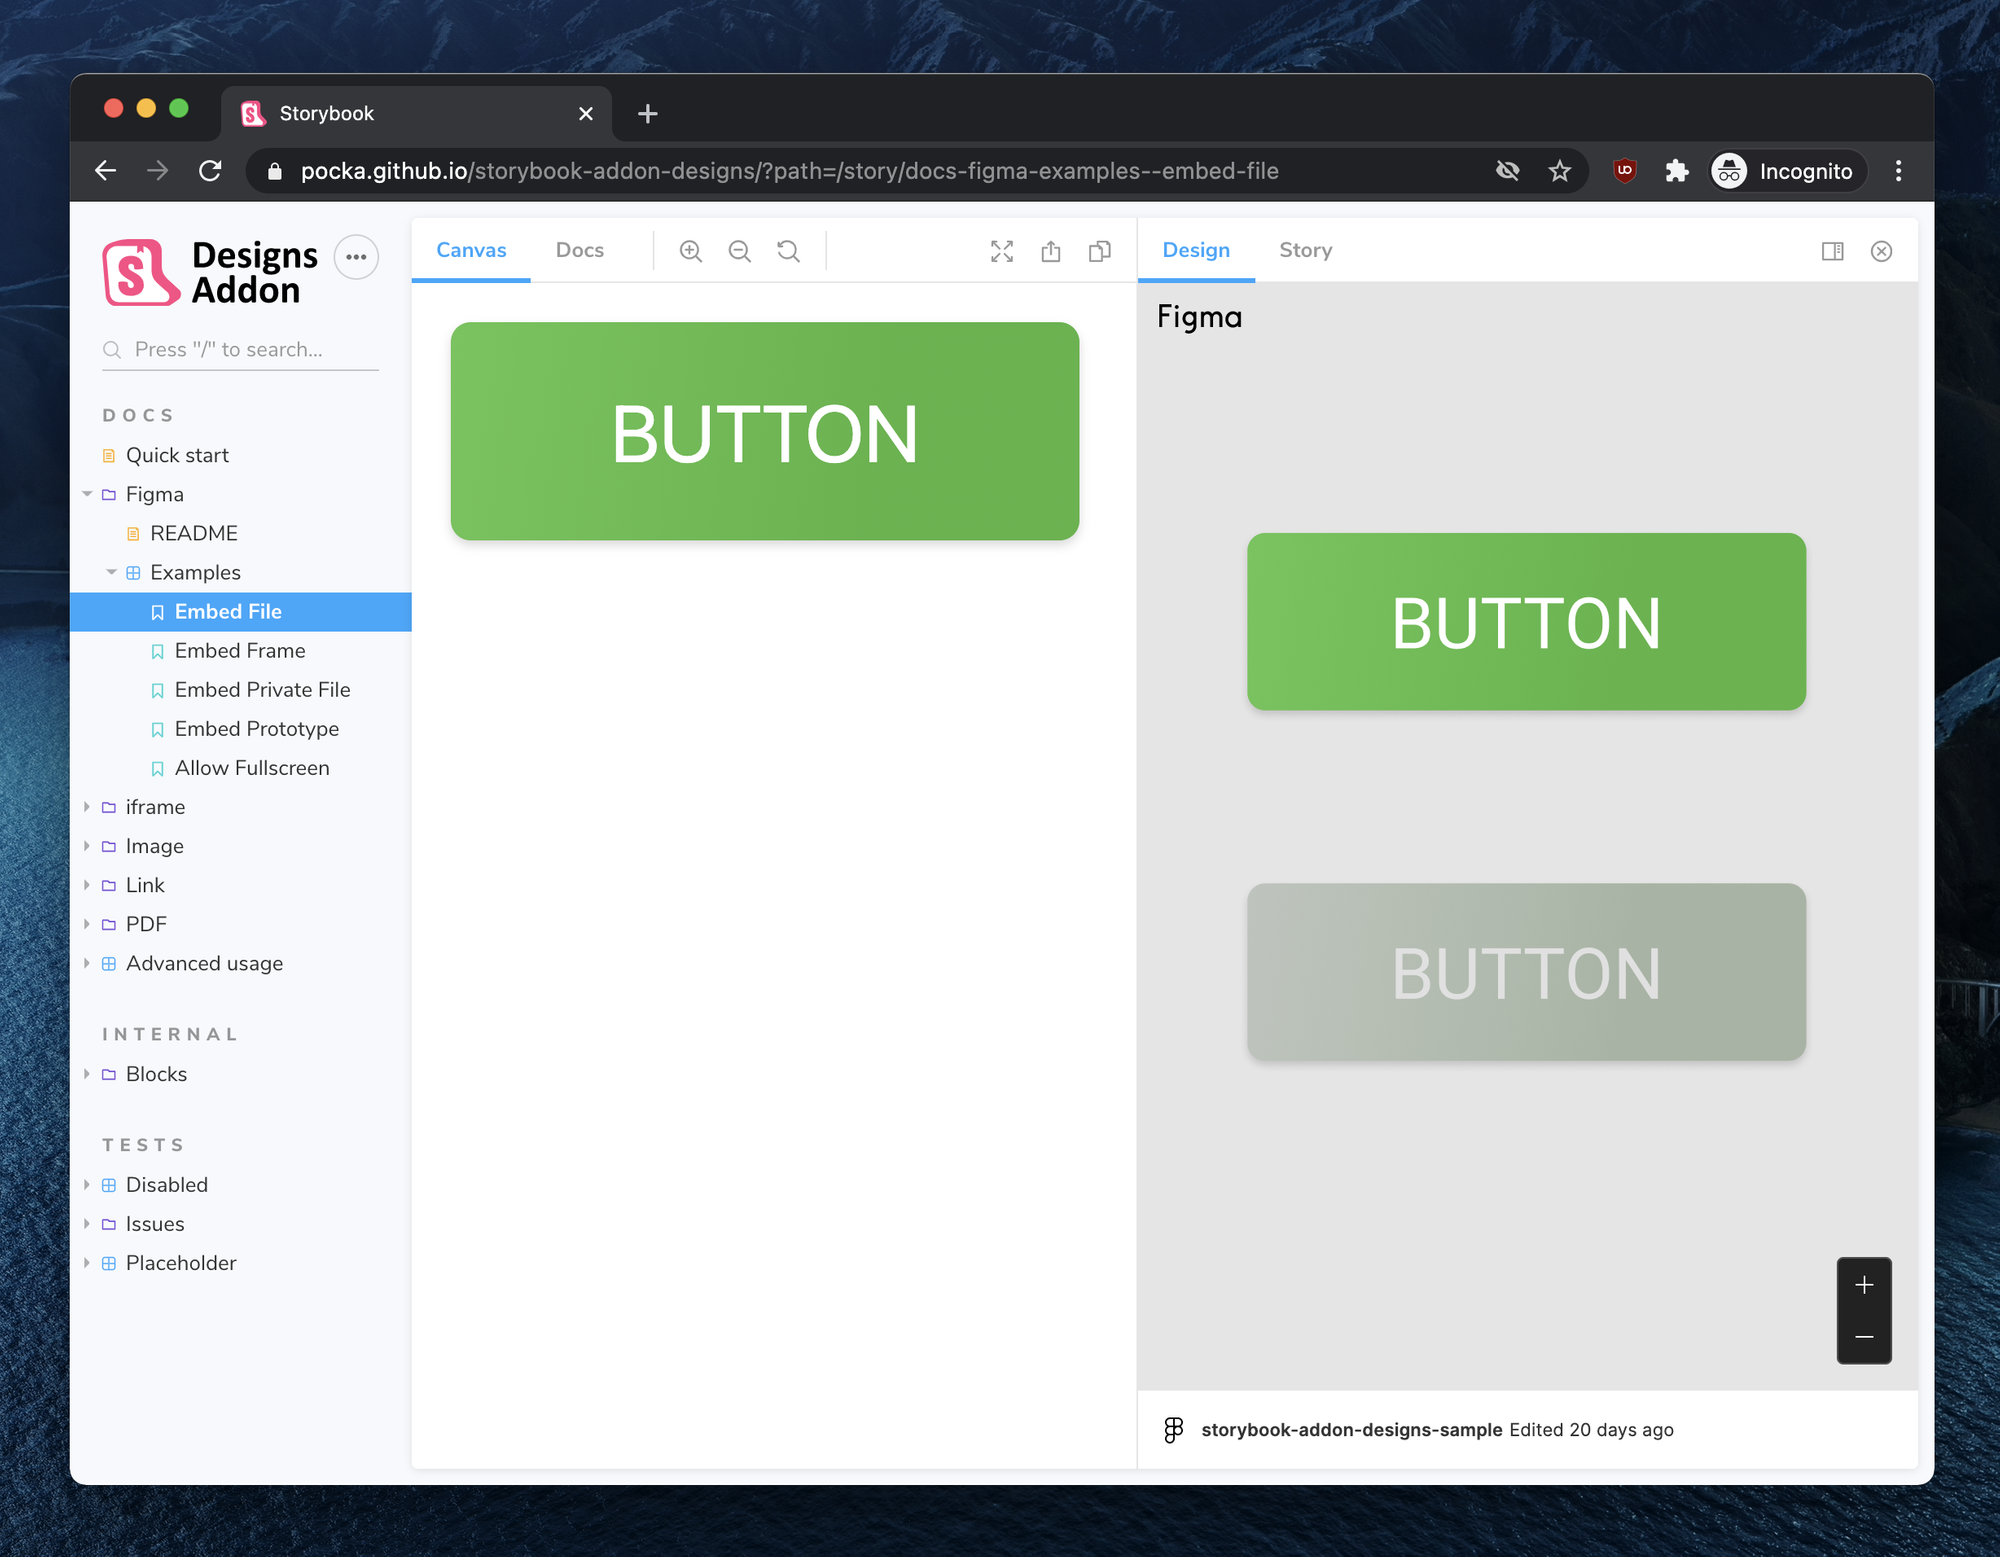Viewport: 2000px width, 1557px height.
Task: Click the zoom in magnifier icon
Action: tap(690, 251)
